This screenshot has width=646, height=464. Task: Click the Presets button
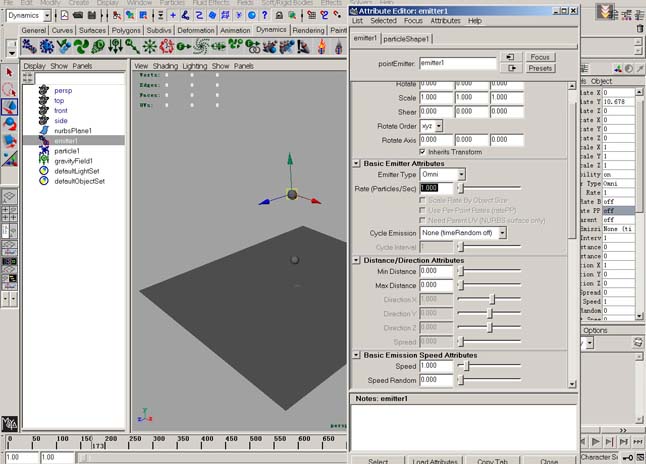coord(540,68)
